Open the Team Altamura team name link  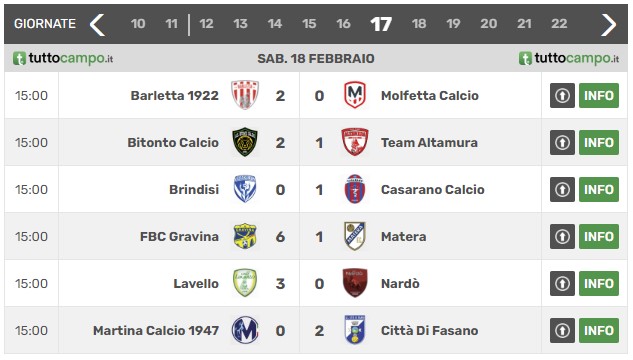point(429,142)
